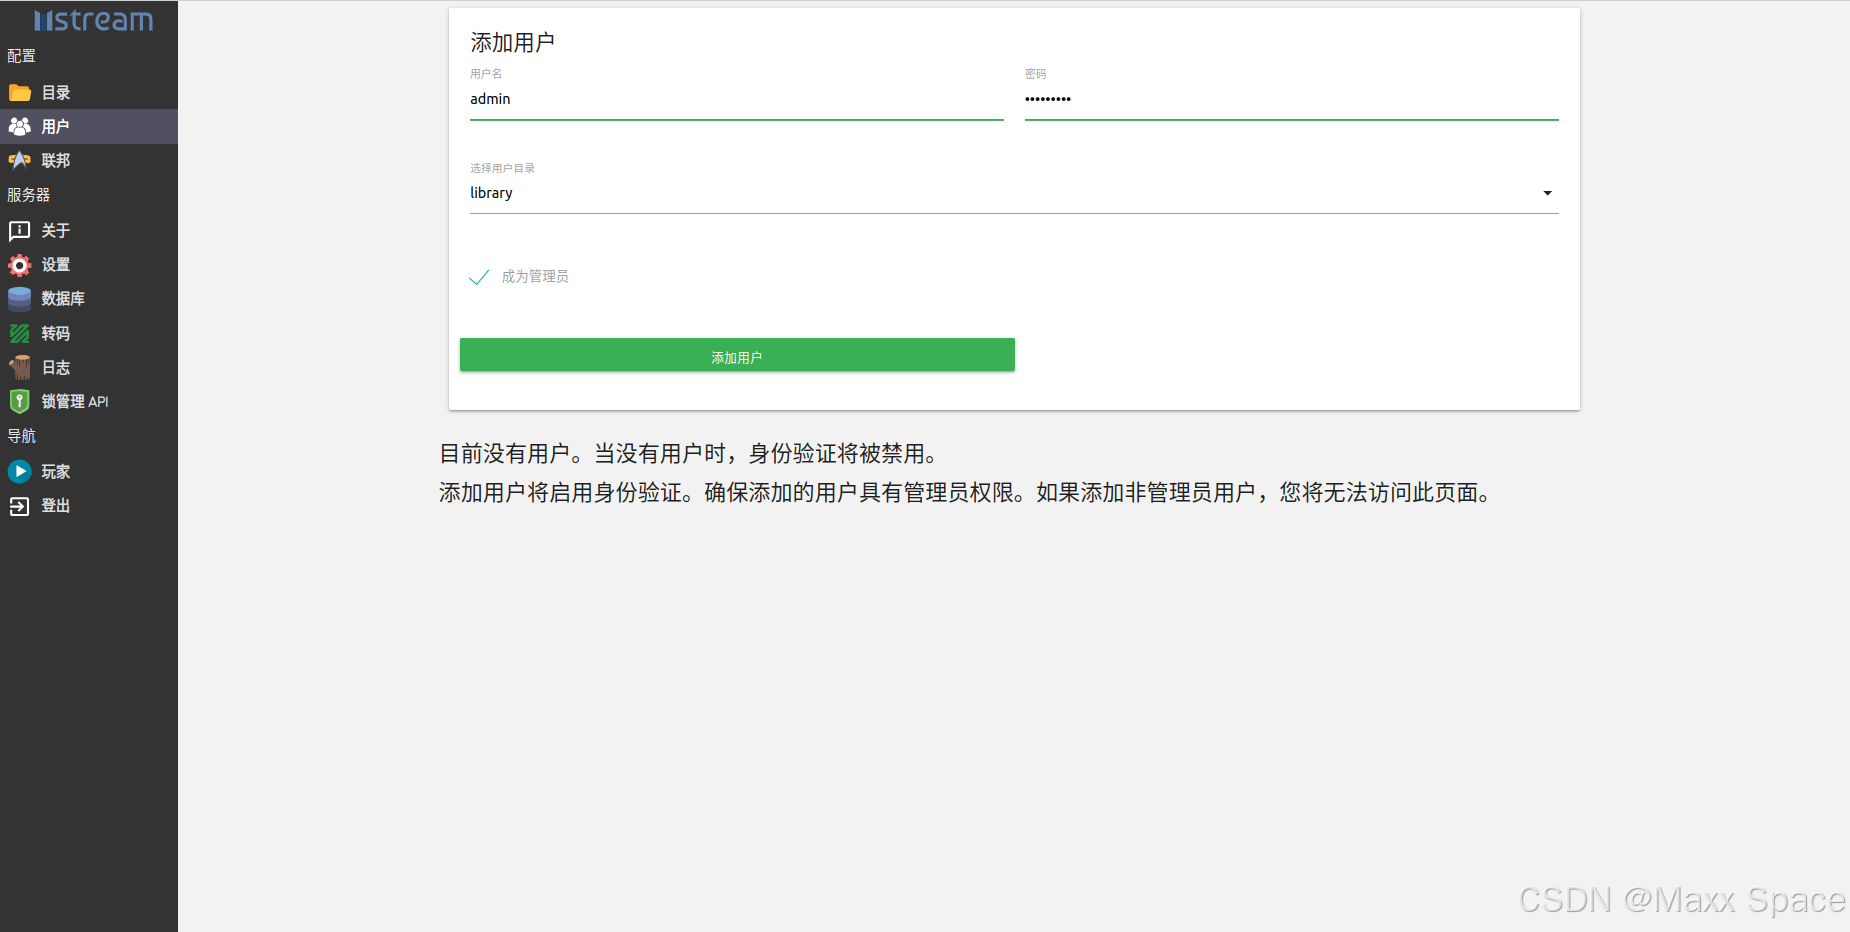Click the database icon for 数据库
Viewport: 1850px width, 932px height.
click(x=20, y=299)
